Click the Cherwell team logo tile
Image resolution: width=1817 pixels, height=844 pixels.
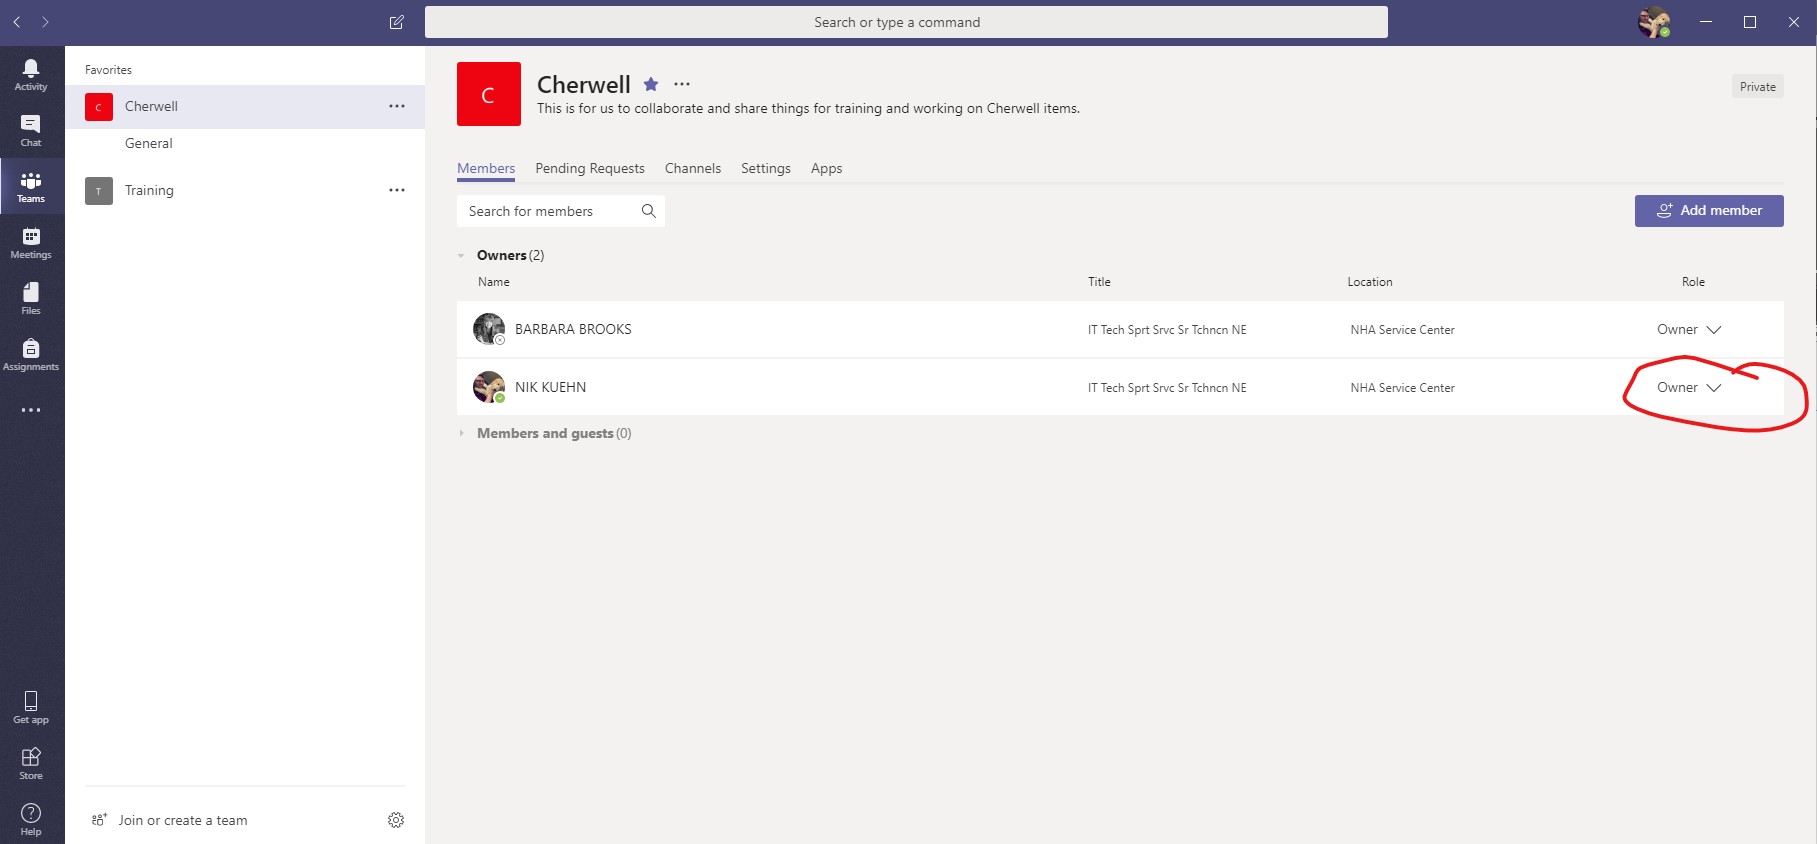(489, 94)
